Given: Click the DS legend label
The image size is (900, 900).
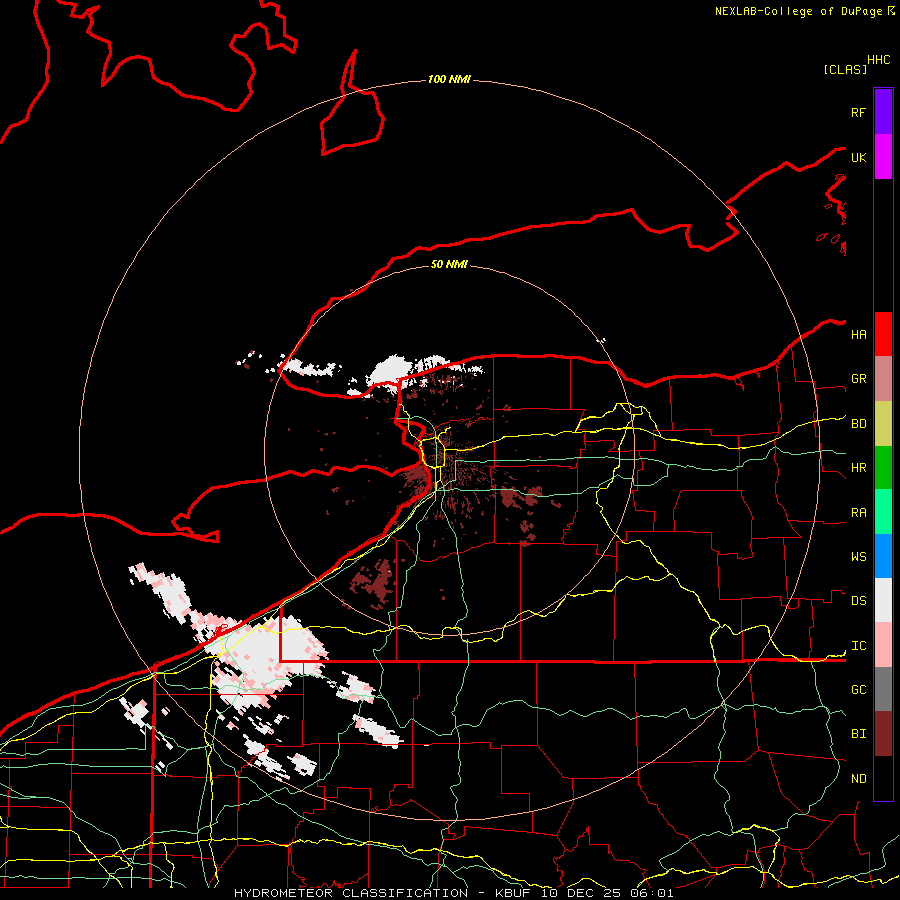Looking at the screenshot, I should pos(858,600).
